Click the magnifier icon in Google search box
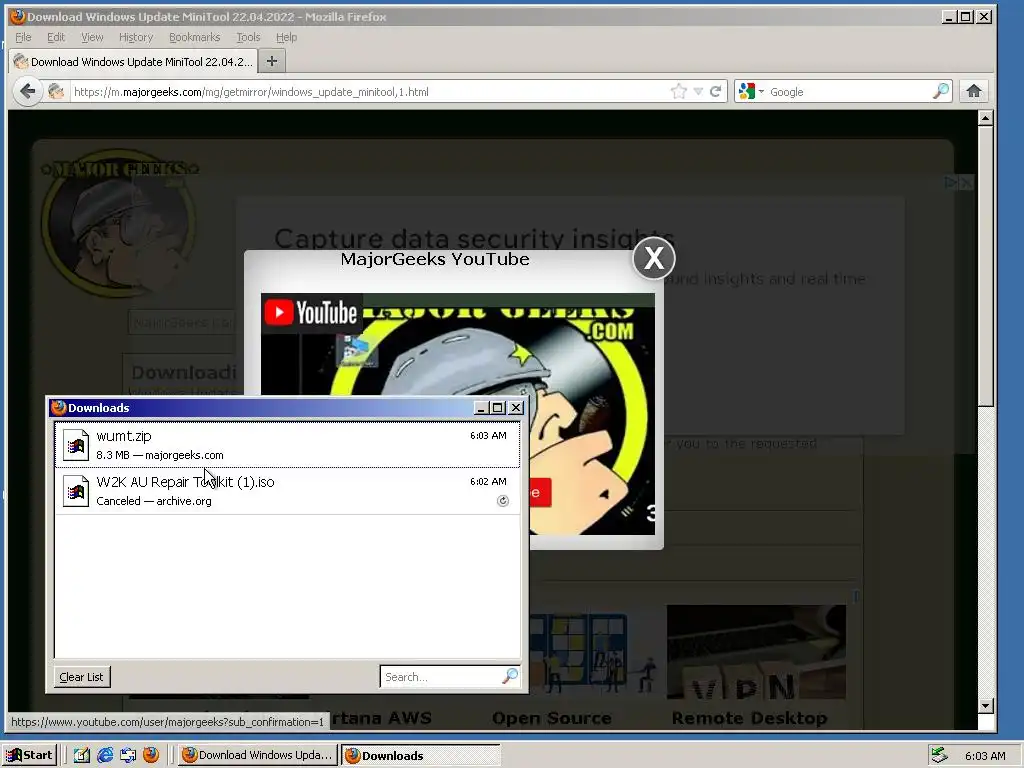The image size is (1024, 768). pyautogui.click(x=940, y=91)
